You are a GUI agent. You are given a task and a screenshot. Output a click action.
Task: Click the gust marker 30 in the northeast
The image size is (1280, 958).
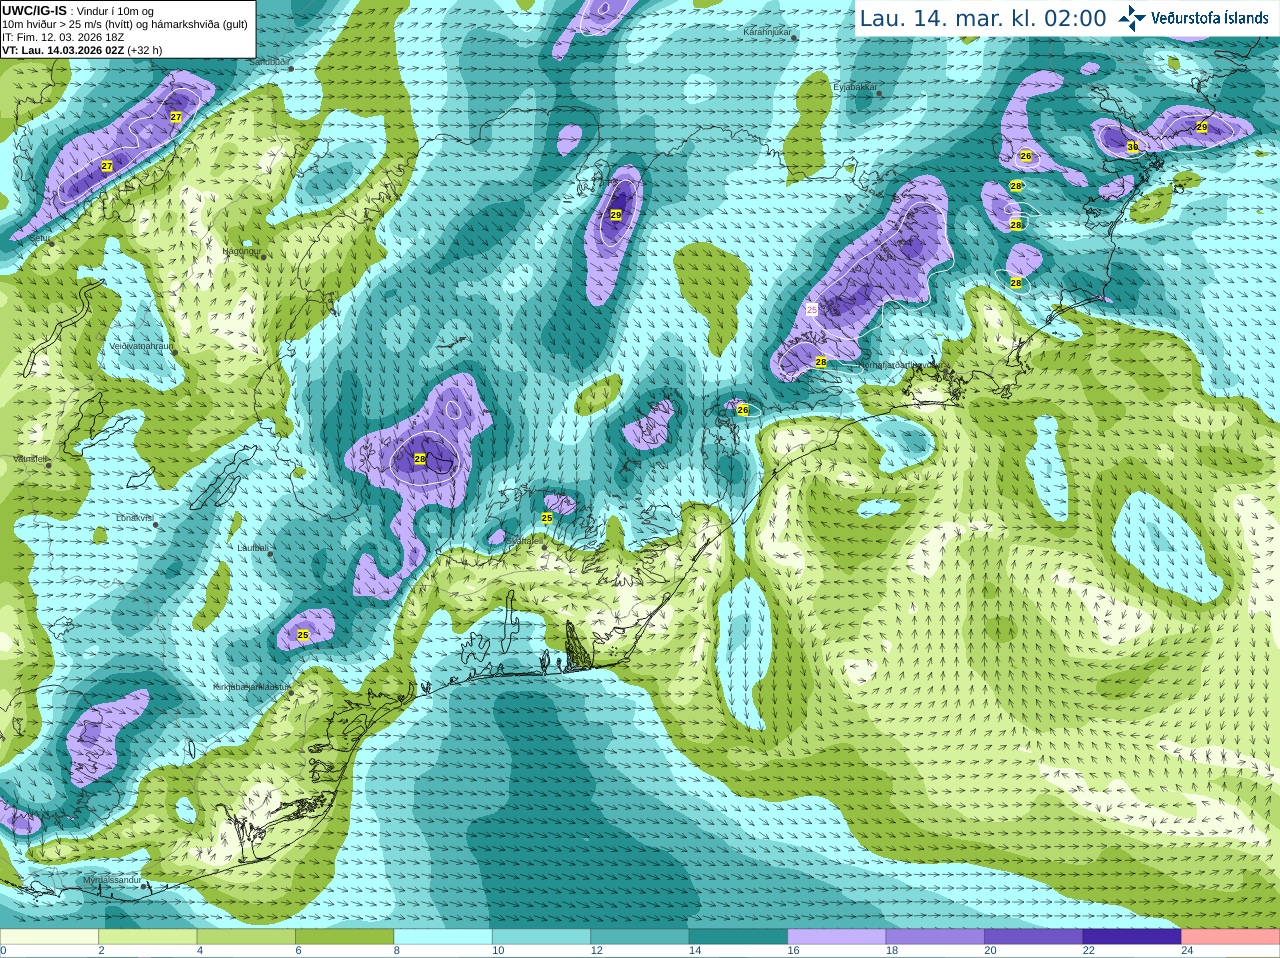(1133, 147)
